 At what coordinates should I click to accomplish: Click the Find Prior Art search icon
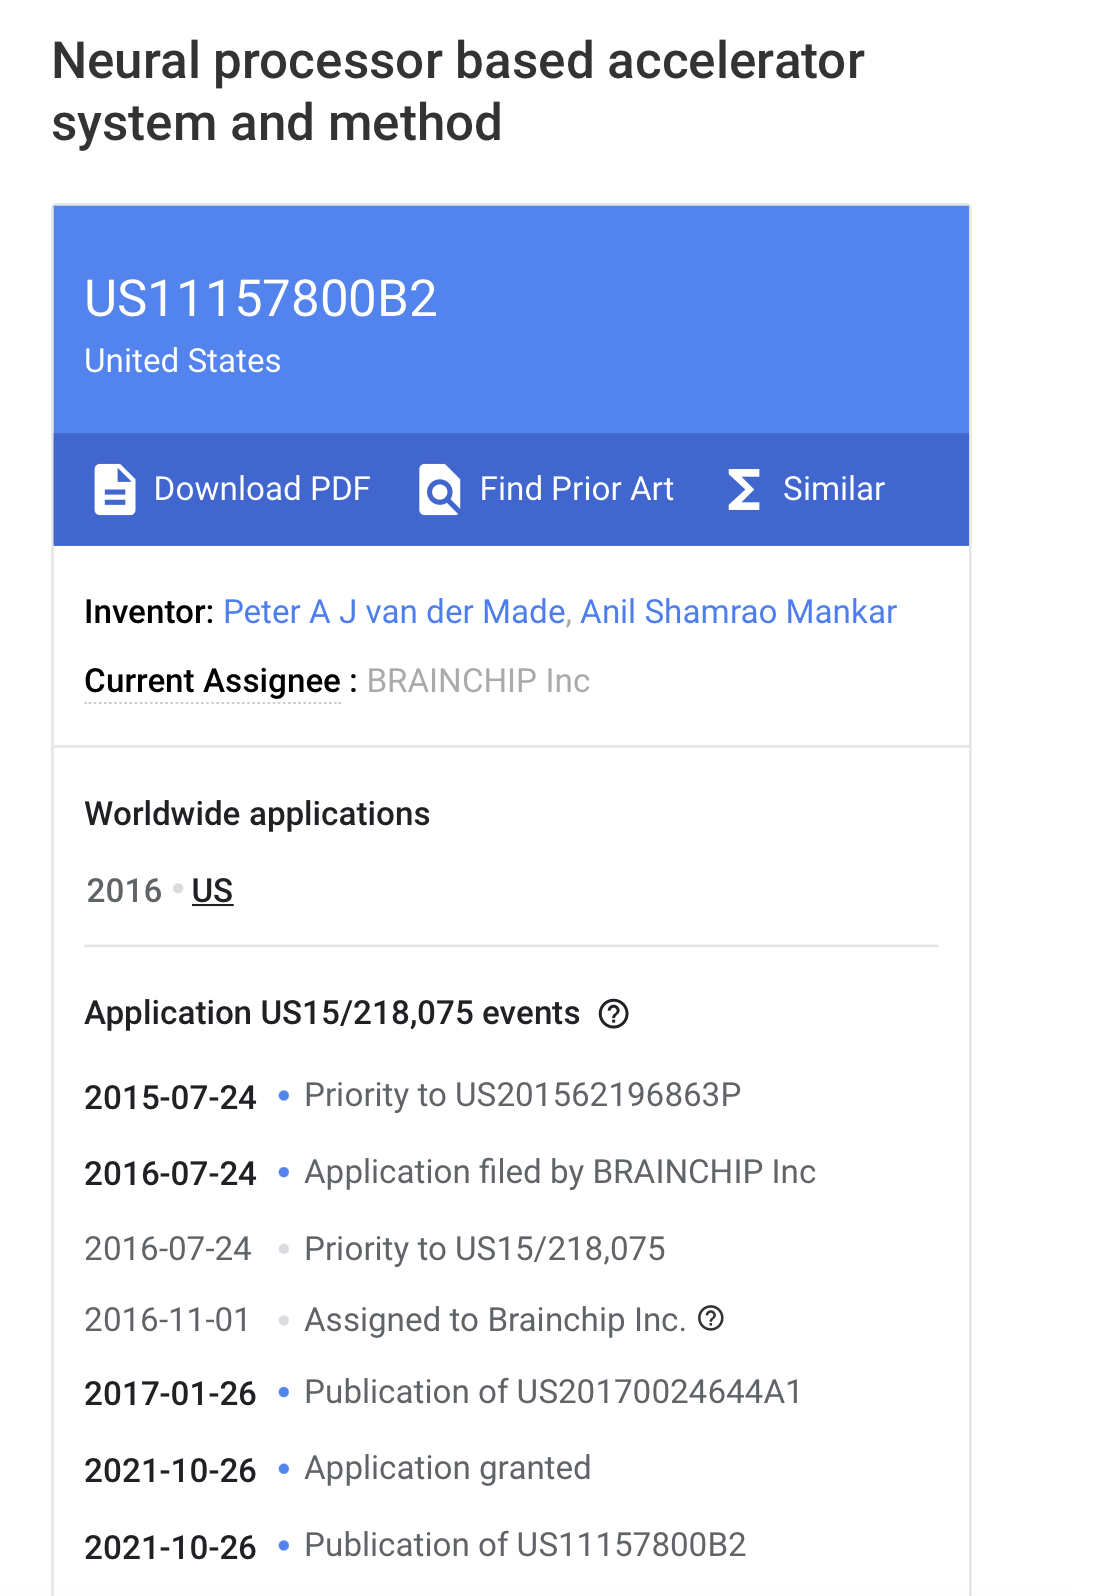click(440, 489)
